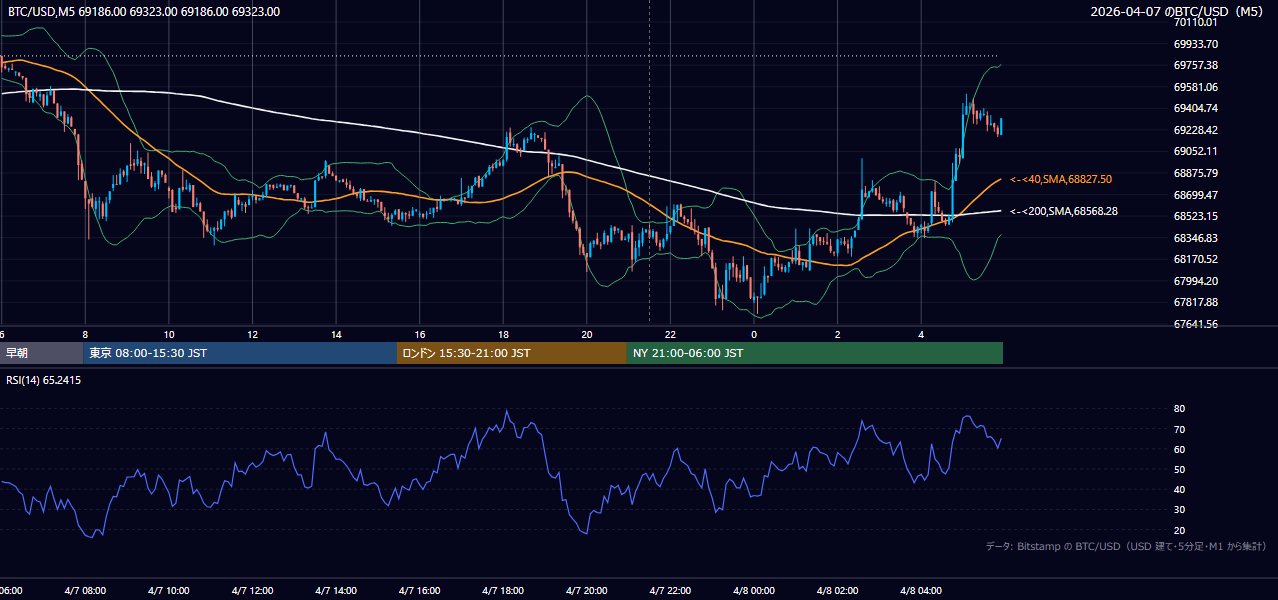Click RSI scale value 80

click(x=1179, y=409)
